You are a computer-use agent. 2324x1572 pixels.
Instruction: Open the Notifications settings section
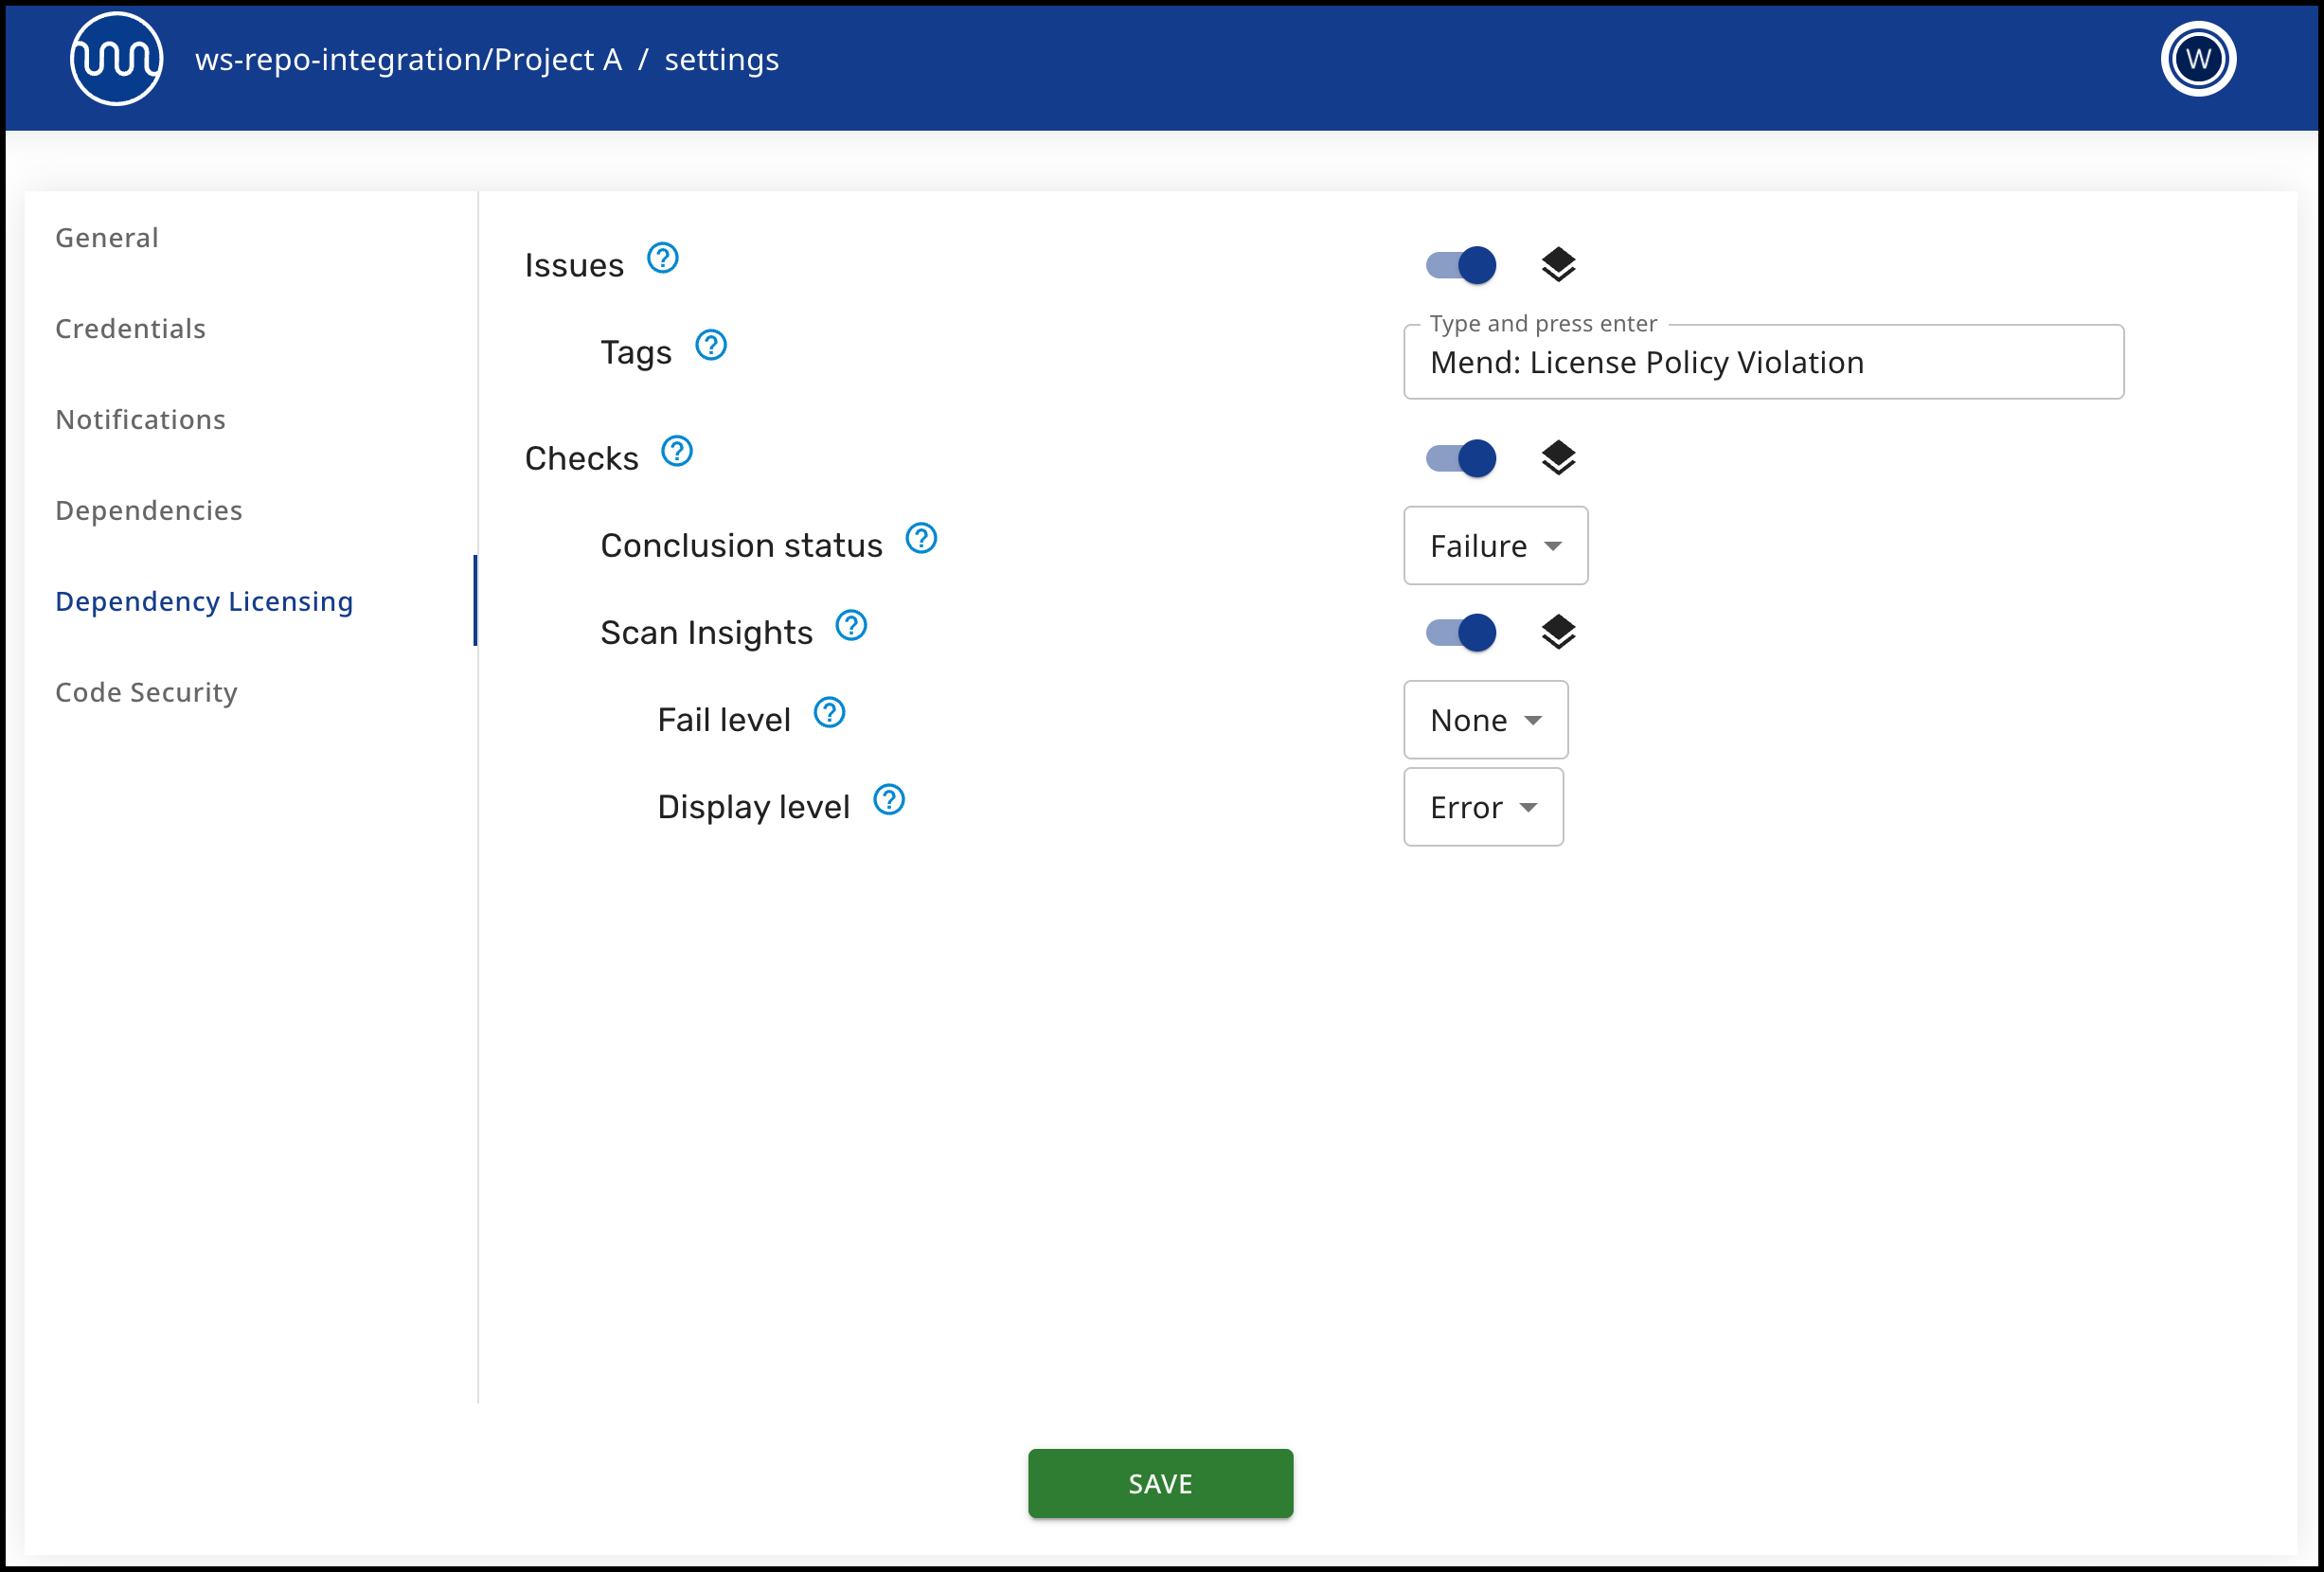click(140, 419)
